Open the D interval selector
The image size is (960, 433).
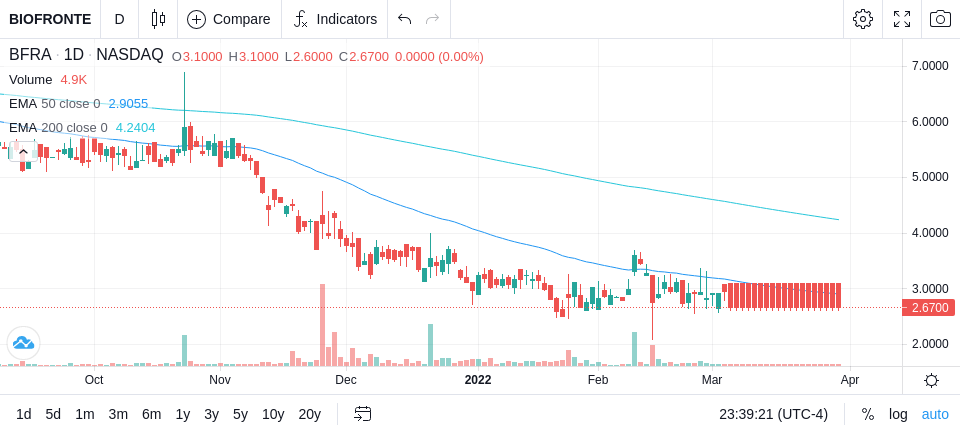click(119, 19)
